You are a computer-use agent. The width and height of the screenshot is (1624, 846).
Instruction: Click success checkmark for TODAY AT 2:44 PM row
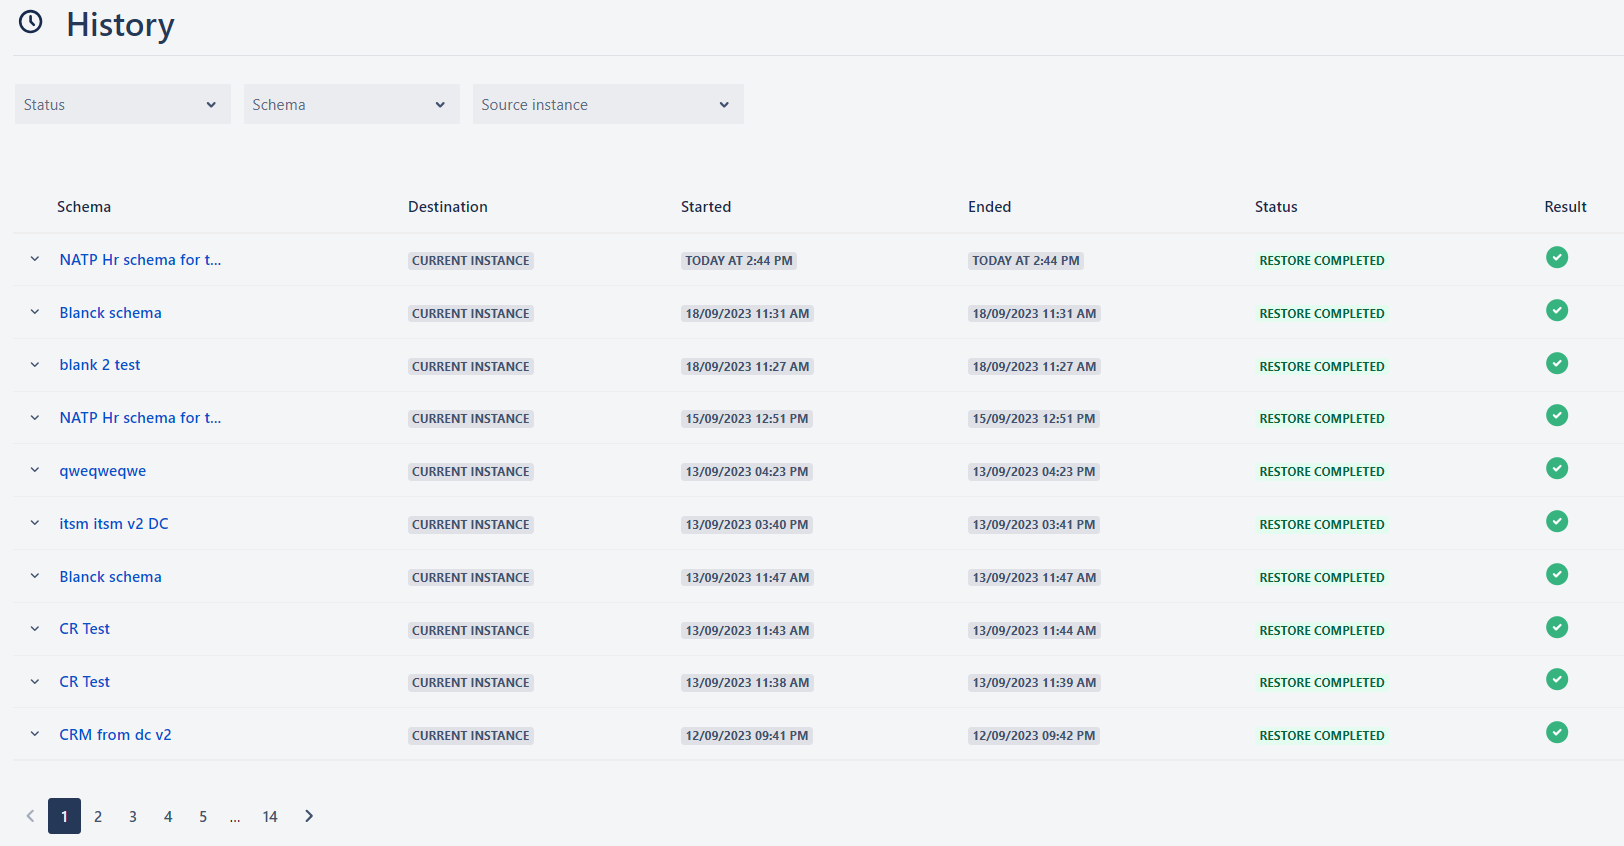[1557, 258]
